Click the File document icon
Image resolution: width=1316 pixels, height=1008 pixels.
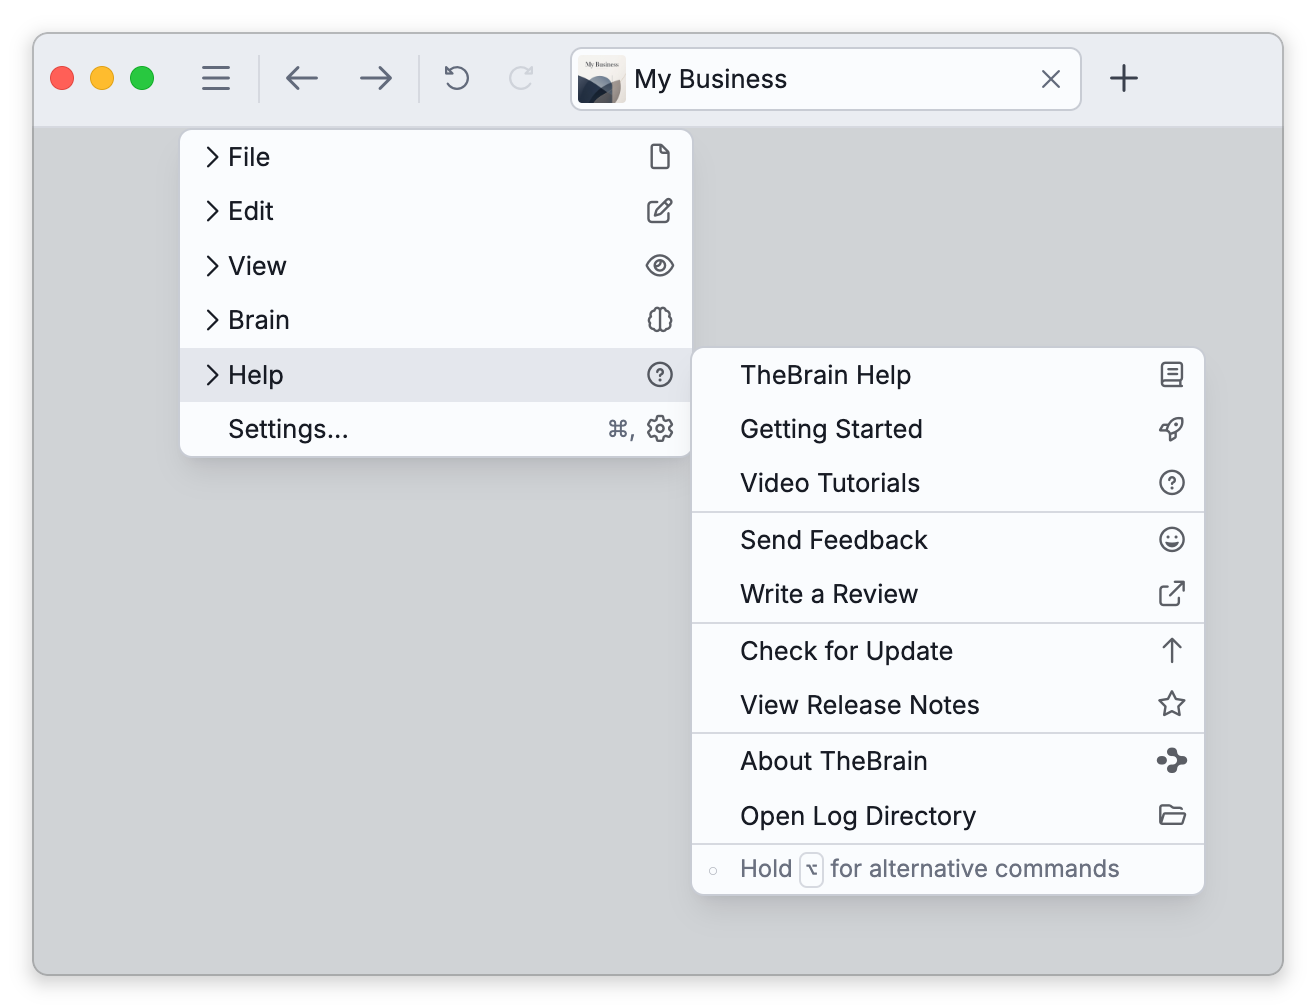pos(660,157)
